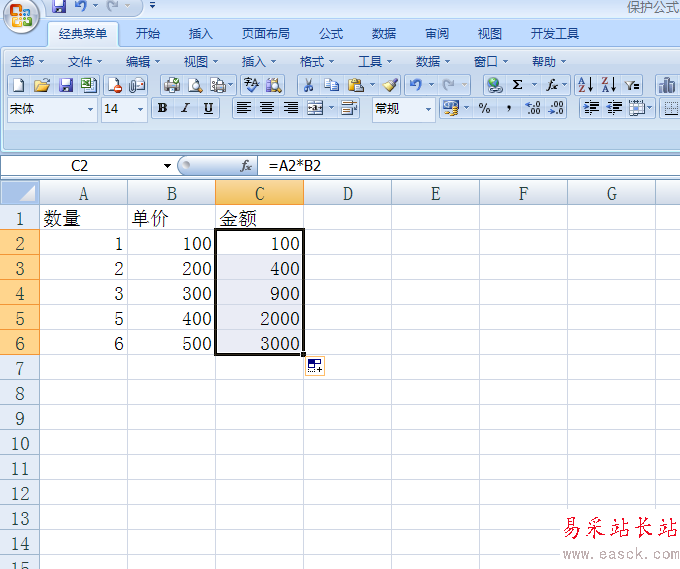Expand the Name Box dropdown arrow
Image resolution: width=680 pixels, height=569 pixels.
point(167,166)
